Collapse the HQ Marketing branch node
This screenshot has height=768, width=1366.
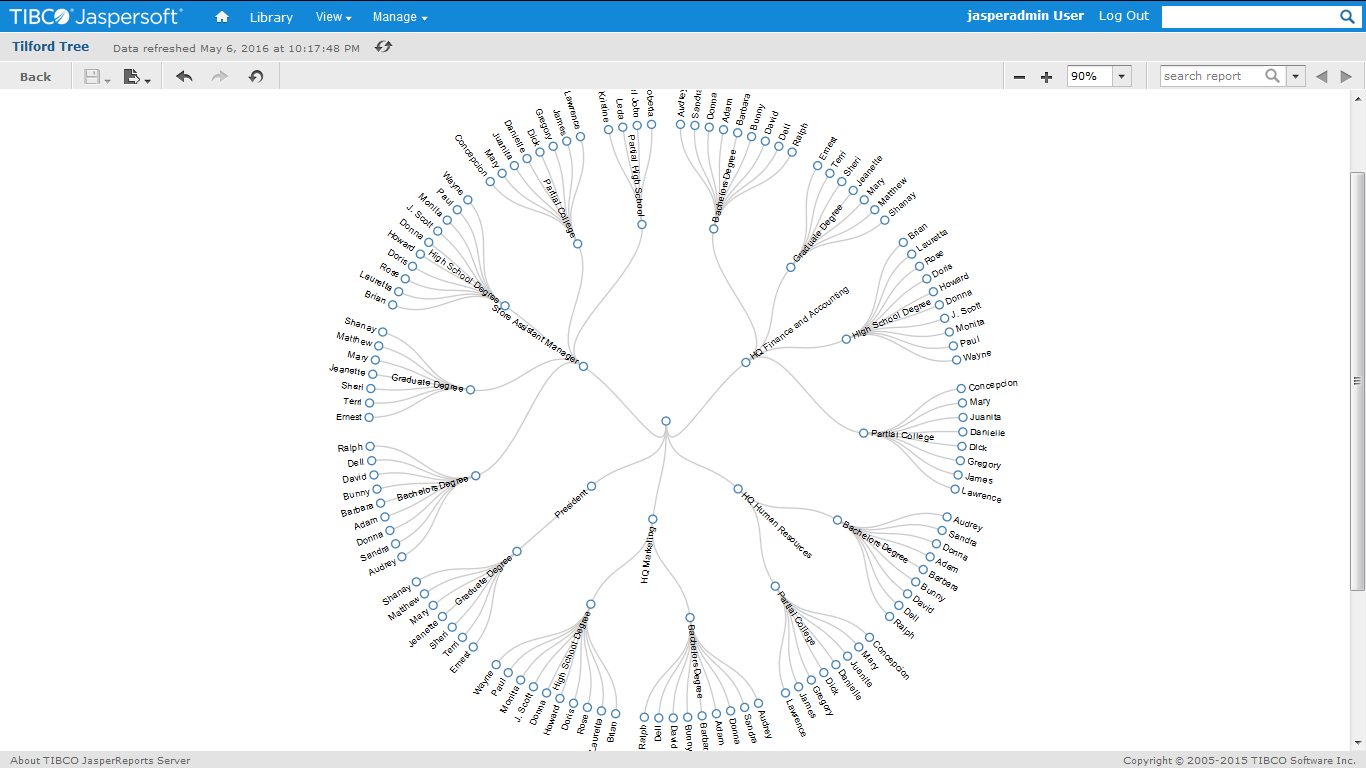(653, 519)
